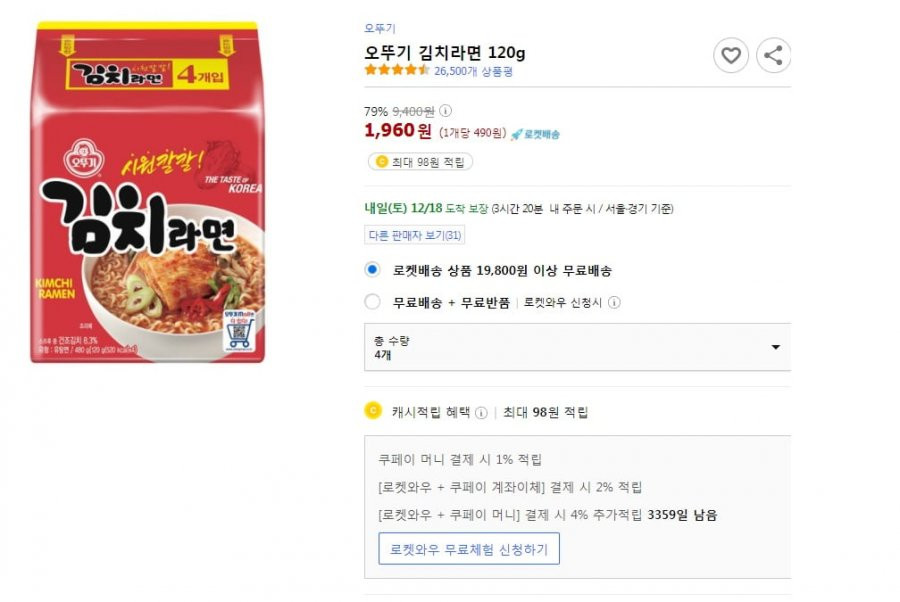This screenshot has width=900, height=602.
Task: Click 다른 판매자 보기(31) button
Action: (414, 235)
